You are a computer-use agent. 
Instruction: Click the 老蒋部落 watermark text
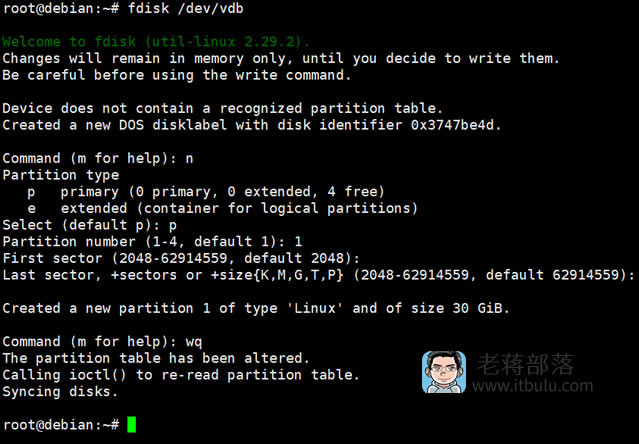pyautogui.click(x=524, y=364)
